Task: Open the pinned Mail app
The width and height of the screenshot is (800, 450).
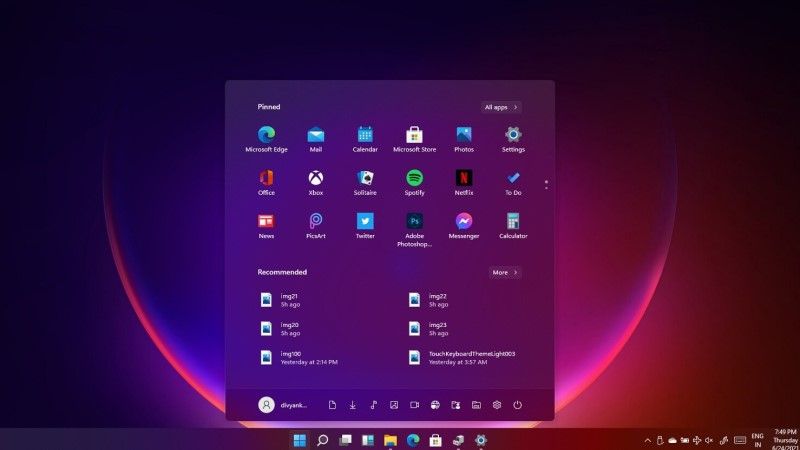Action: (x=316, y=139)
